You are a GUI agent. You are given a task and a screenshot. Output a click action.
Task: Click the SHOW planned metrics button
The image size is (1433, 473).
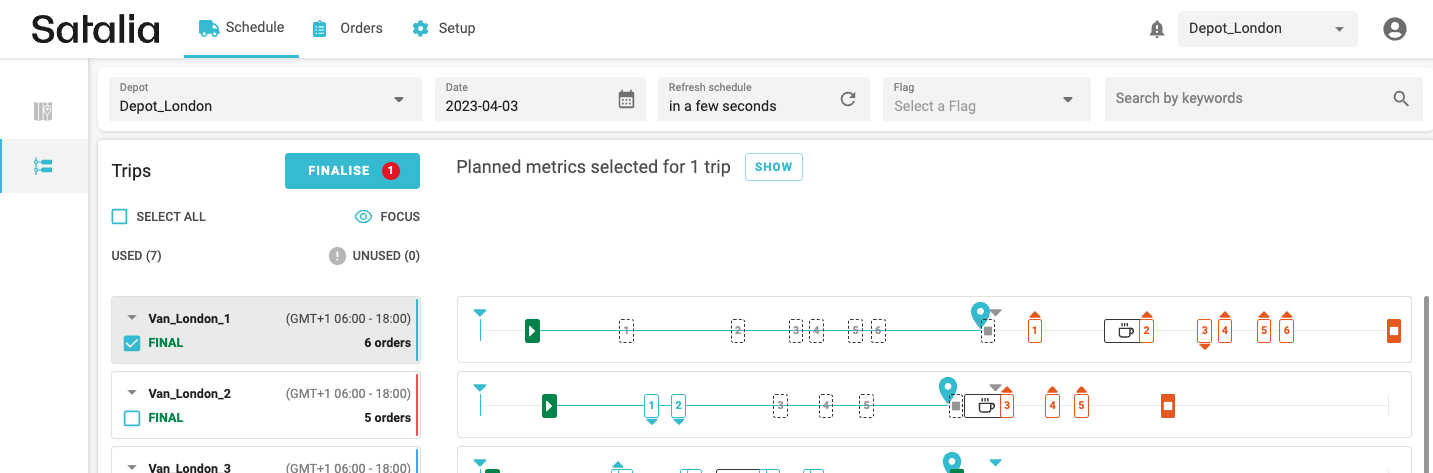click(773, 167)
